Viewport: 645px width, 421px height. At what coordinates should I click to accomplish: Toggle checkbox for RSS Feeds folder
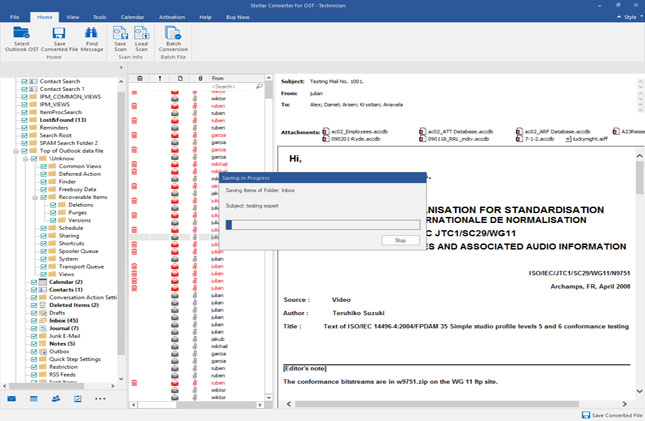34,374
